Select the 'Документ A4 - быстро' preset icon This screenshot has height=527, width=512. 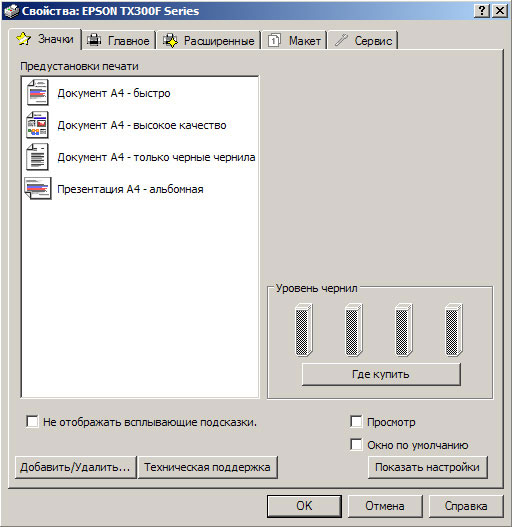37,92
